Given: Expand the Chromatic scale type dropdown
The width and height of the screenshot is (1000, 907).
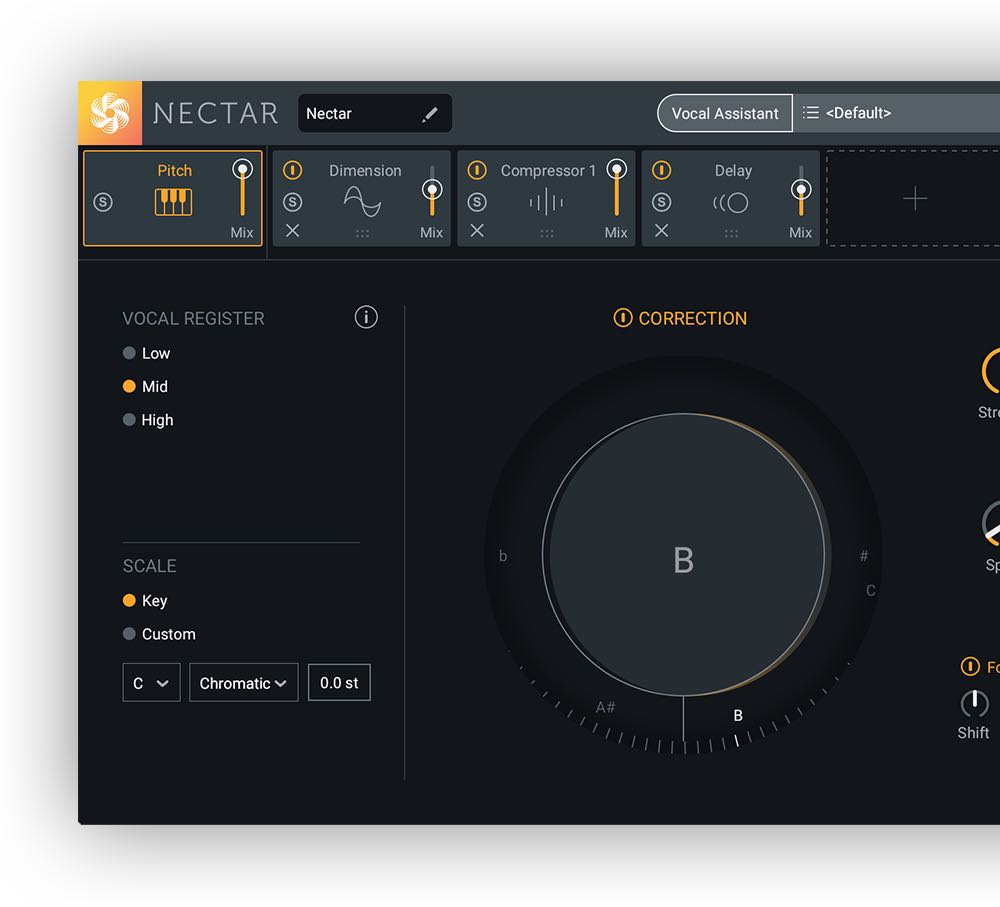Looking at the screenshot, I should tap(243, 683).
